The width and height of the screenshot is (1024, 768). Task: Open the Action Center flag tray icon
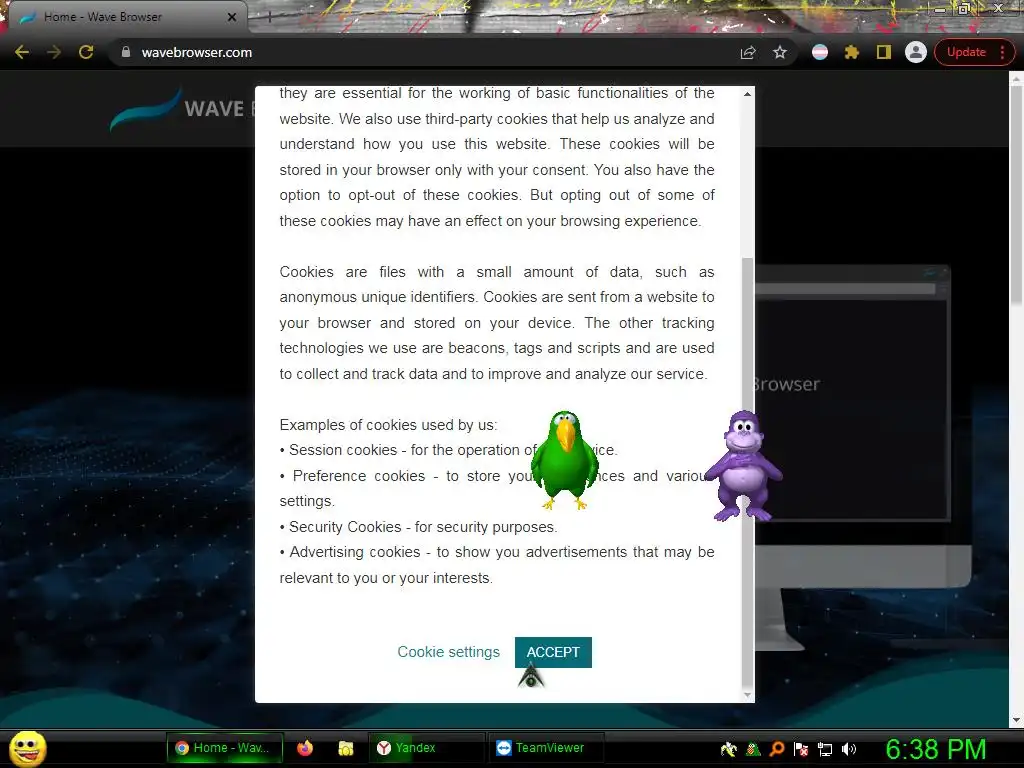tap(801, 749)
